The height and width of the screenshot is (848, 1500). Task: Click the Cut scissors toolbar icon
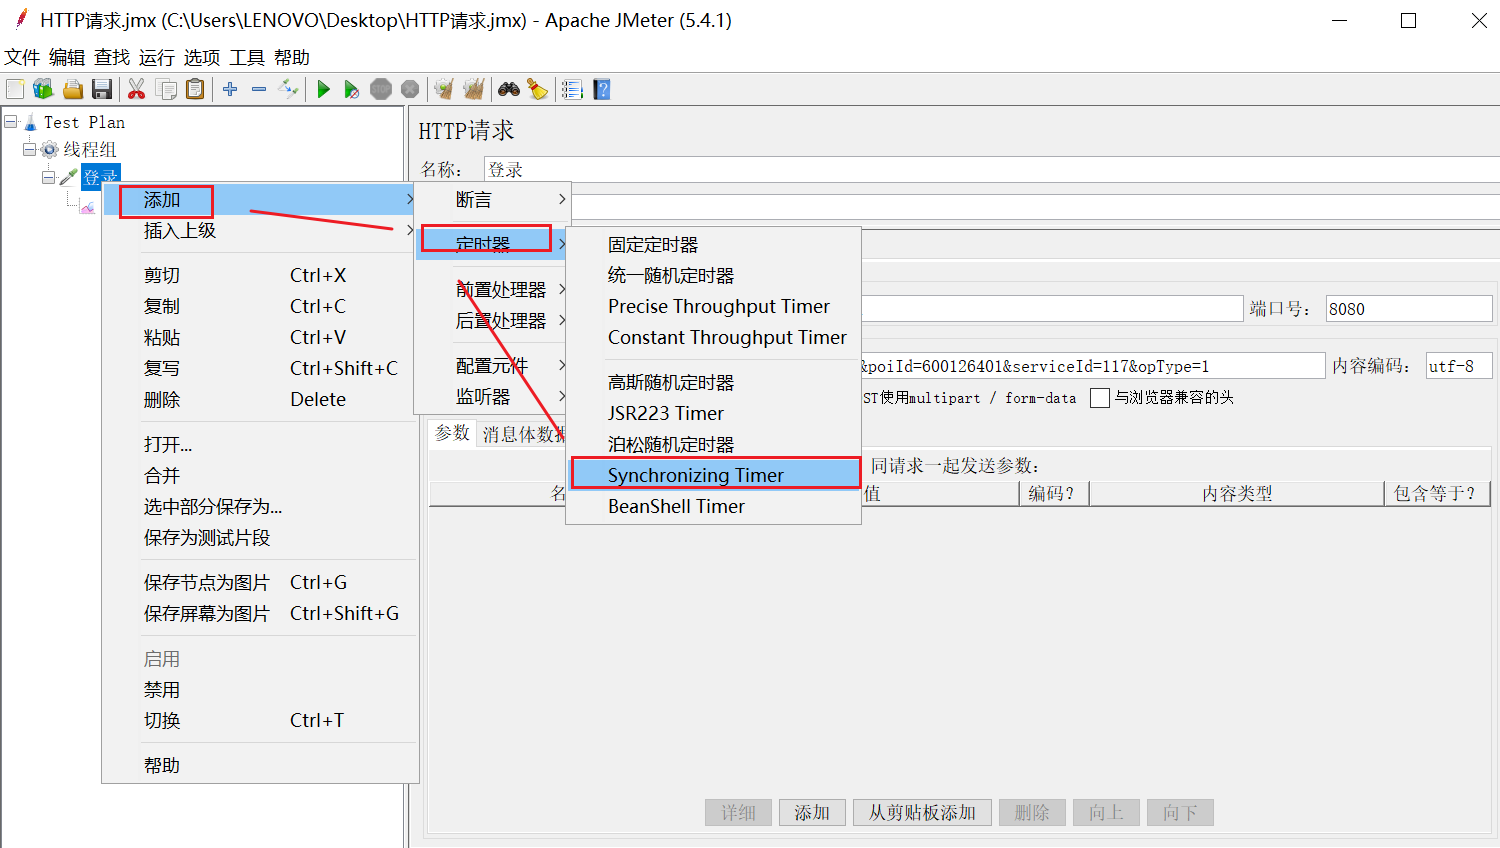pos(137,89)
